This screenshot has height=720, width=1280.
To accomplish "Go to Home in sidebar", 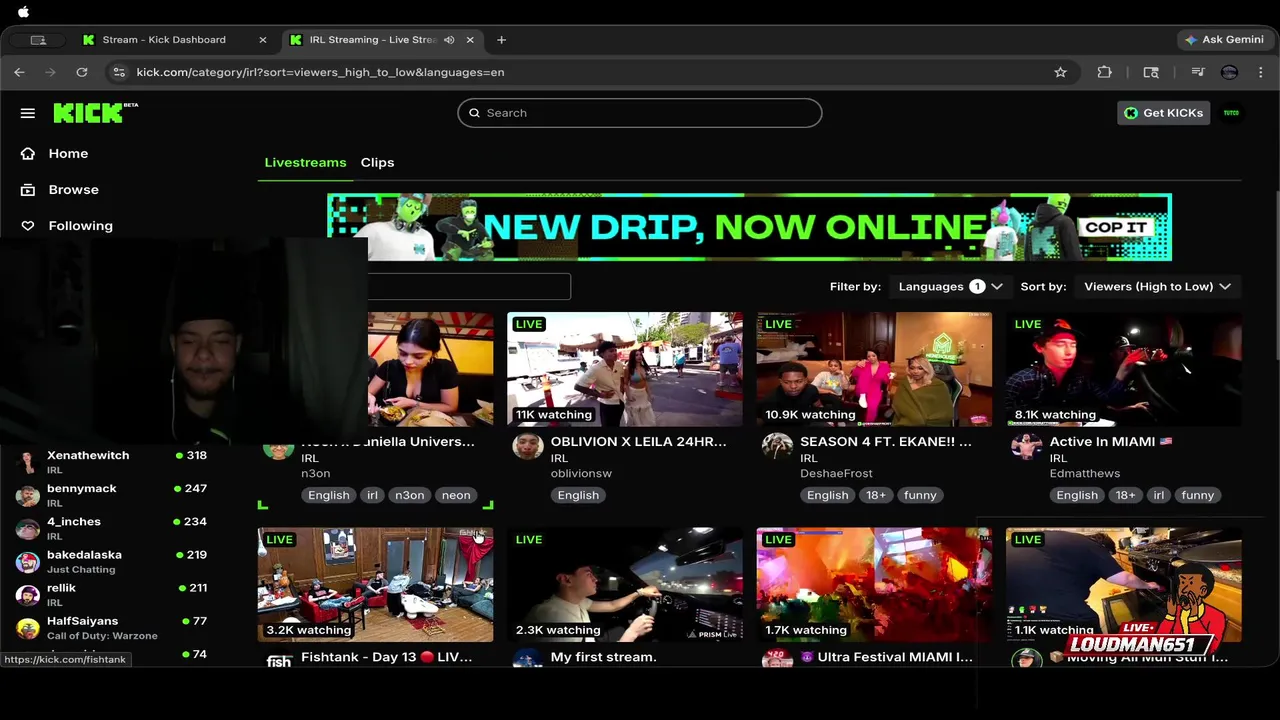I will click(68, 153).
